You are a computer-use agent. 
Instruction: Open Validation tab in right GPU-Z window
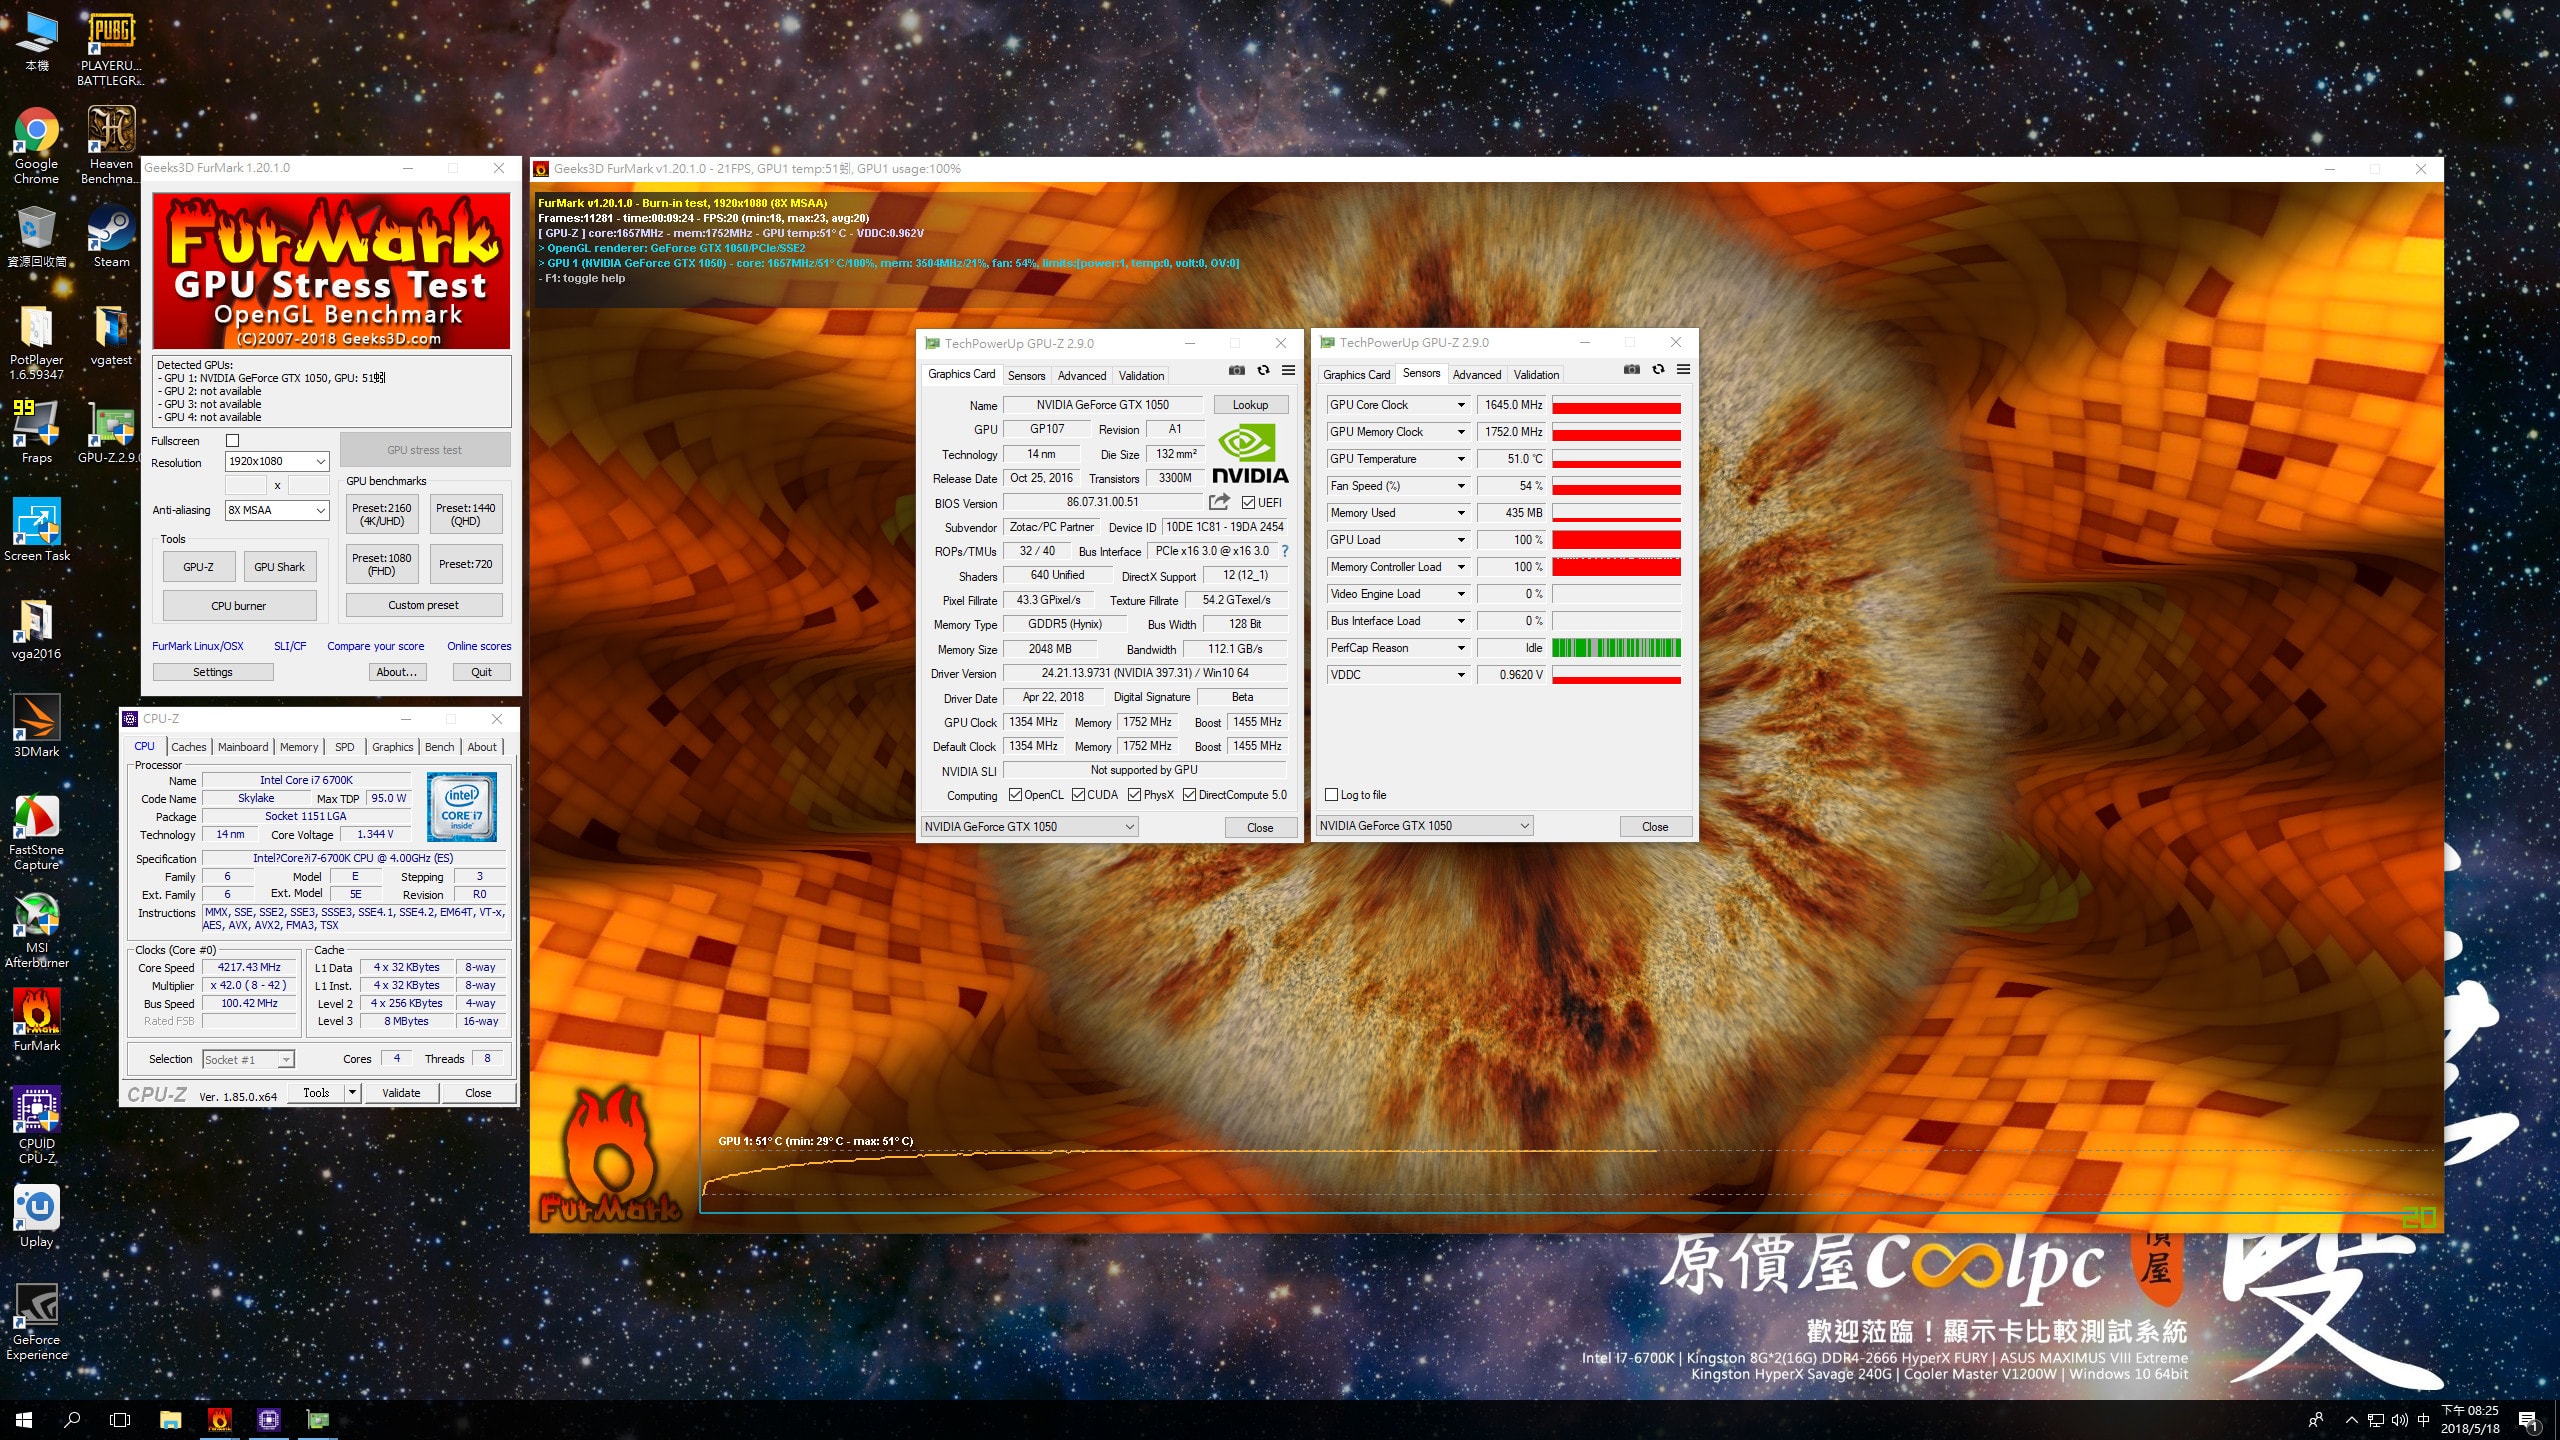click(x=1536, y=375)
